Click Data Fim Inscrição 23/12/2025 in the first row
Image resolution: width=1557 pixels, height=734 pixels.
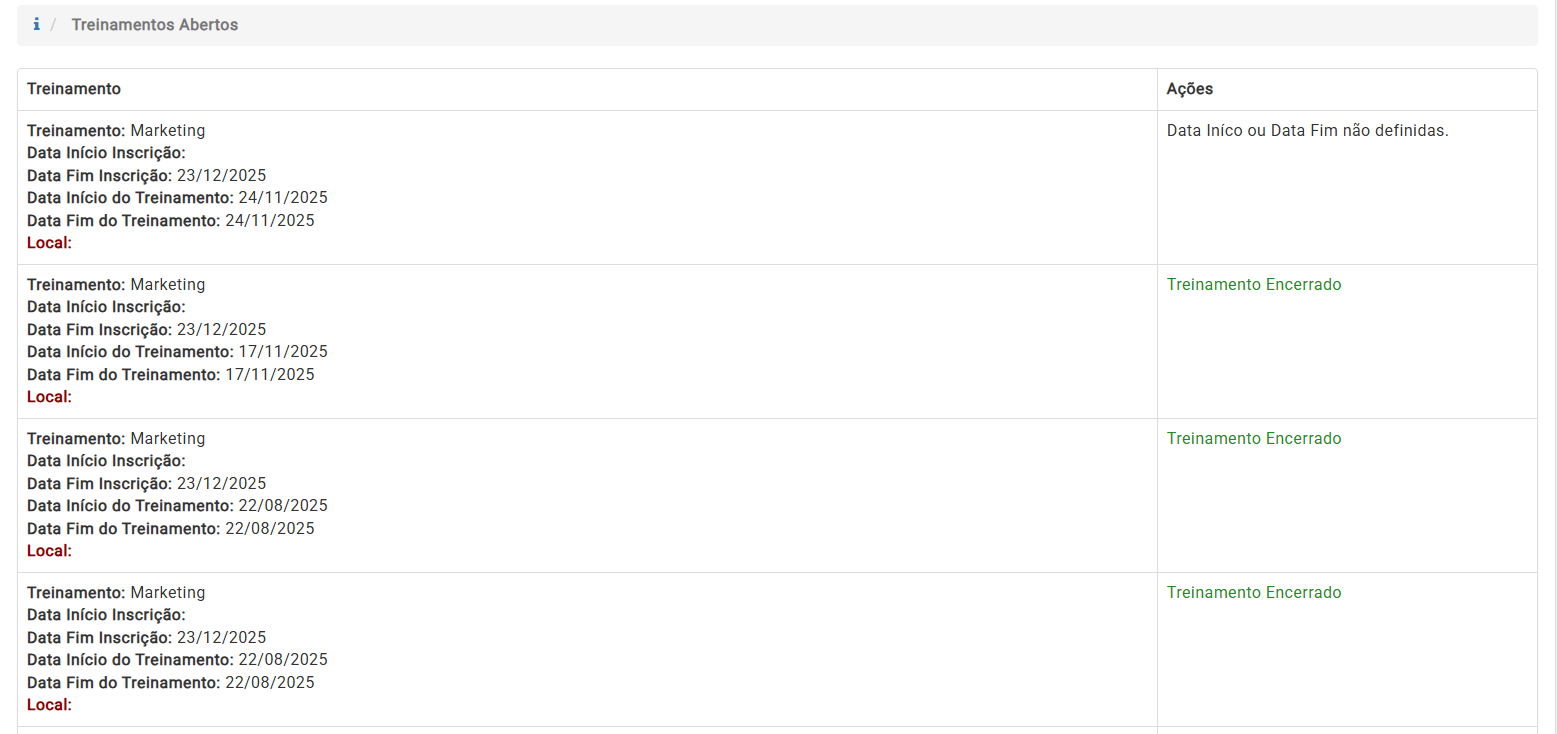pyautogui.click(x=146, y=176)
